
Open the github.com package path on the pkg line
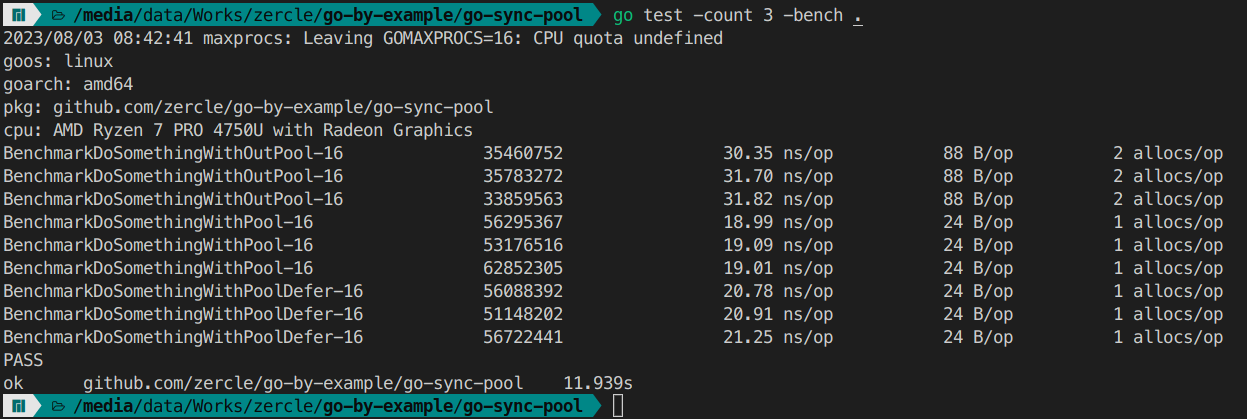pyautogui.click(x=273, y=107)
